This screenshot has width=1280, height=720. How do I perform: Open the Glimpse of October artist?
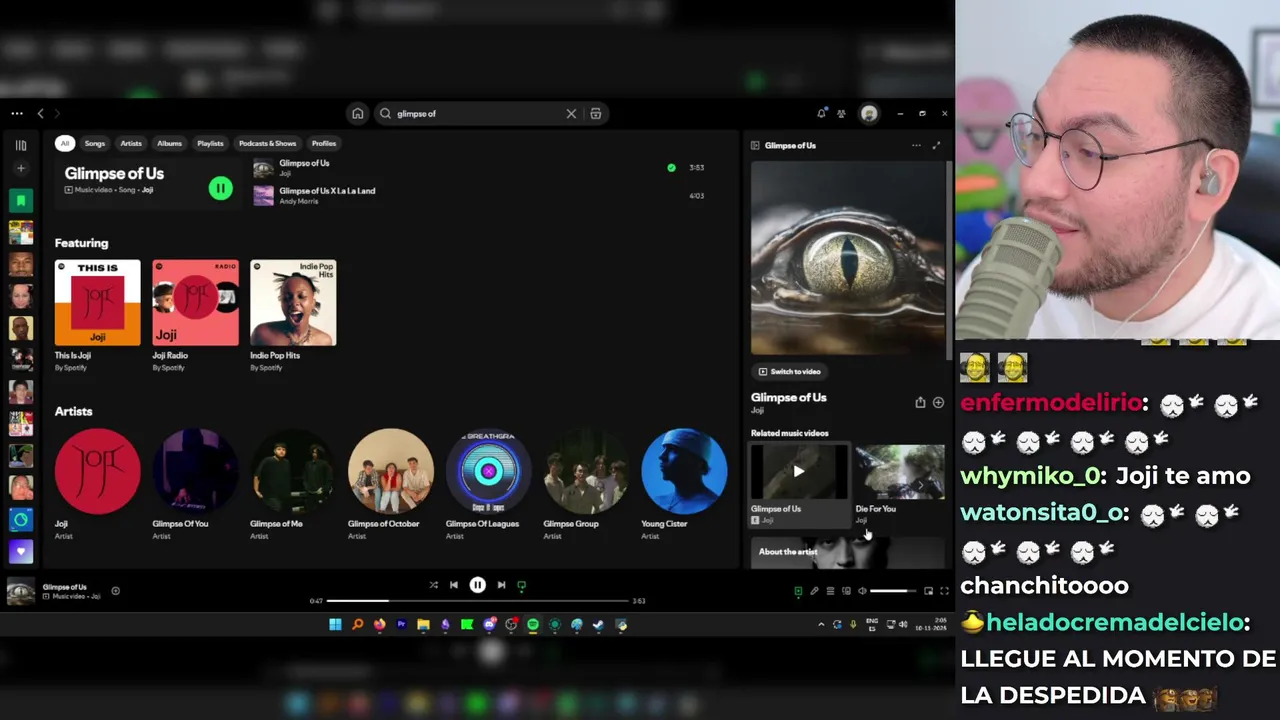click(391, 485)
